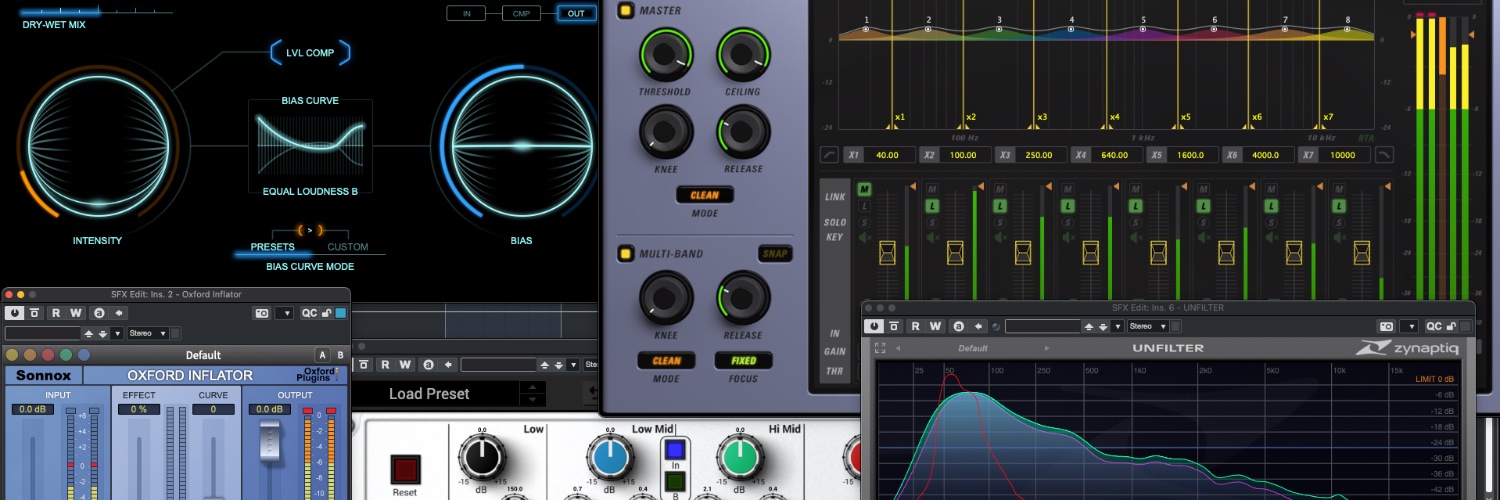The image size is (1500, 500).
Task: Select B setting in Oxford Inflator
Action: pyautogui.click(x=340, y=355)
